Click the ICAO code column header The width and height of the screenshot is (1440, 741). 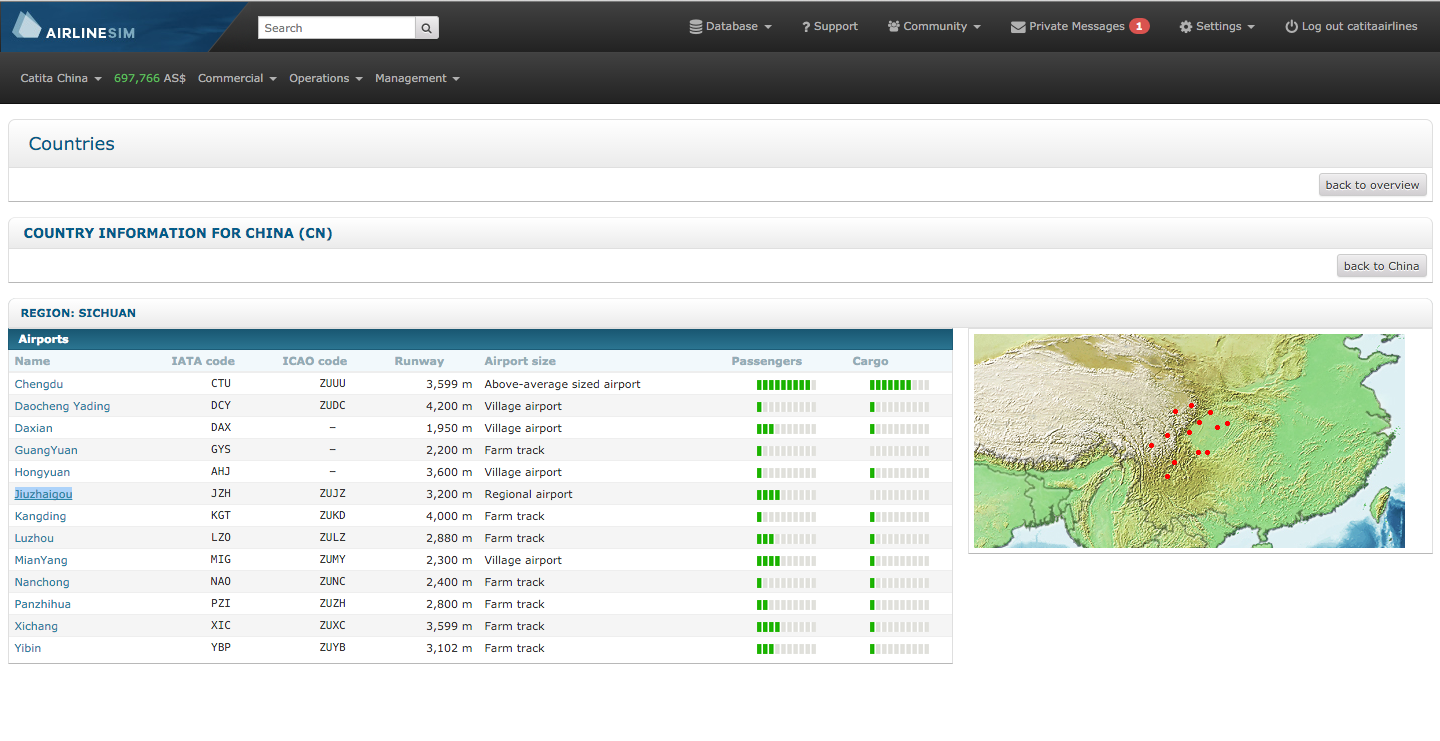point(314,361)
